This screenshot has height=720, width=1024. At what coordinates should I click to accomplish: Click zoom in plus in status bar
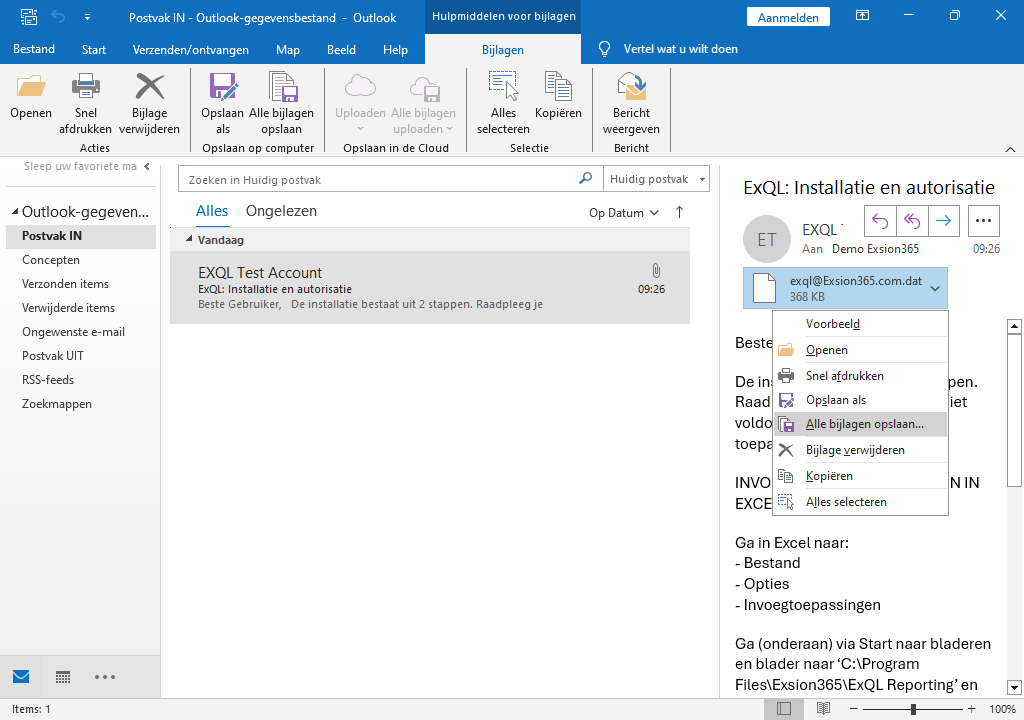click(972, 709)
